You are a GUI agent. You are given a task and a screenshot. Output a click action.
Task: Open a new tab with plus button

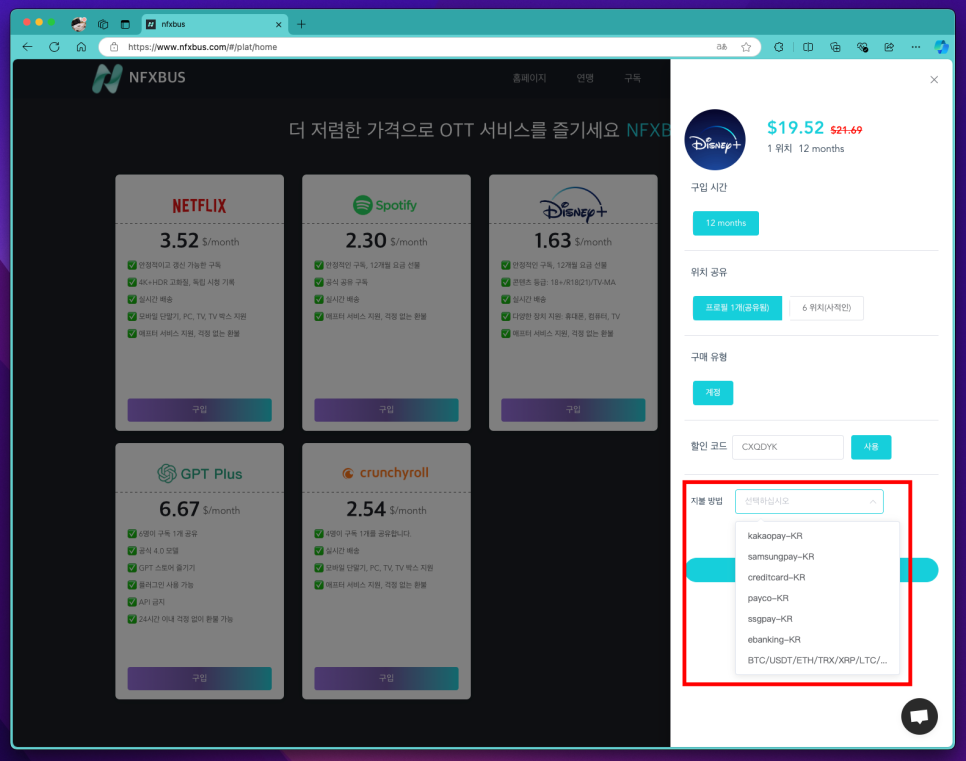(301, 24)
